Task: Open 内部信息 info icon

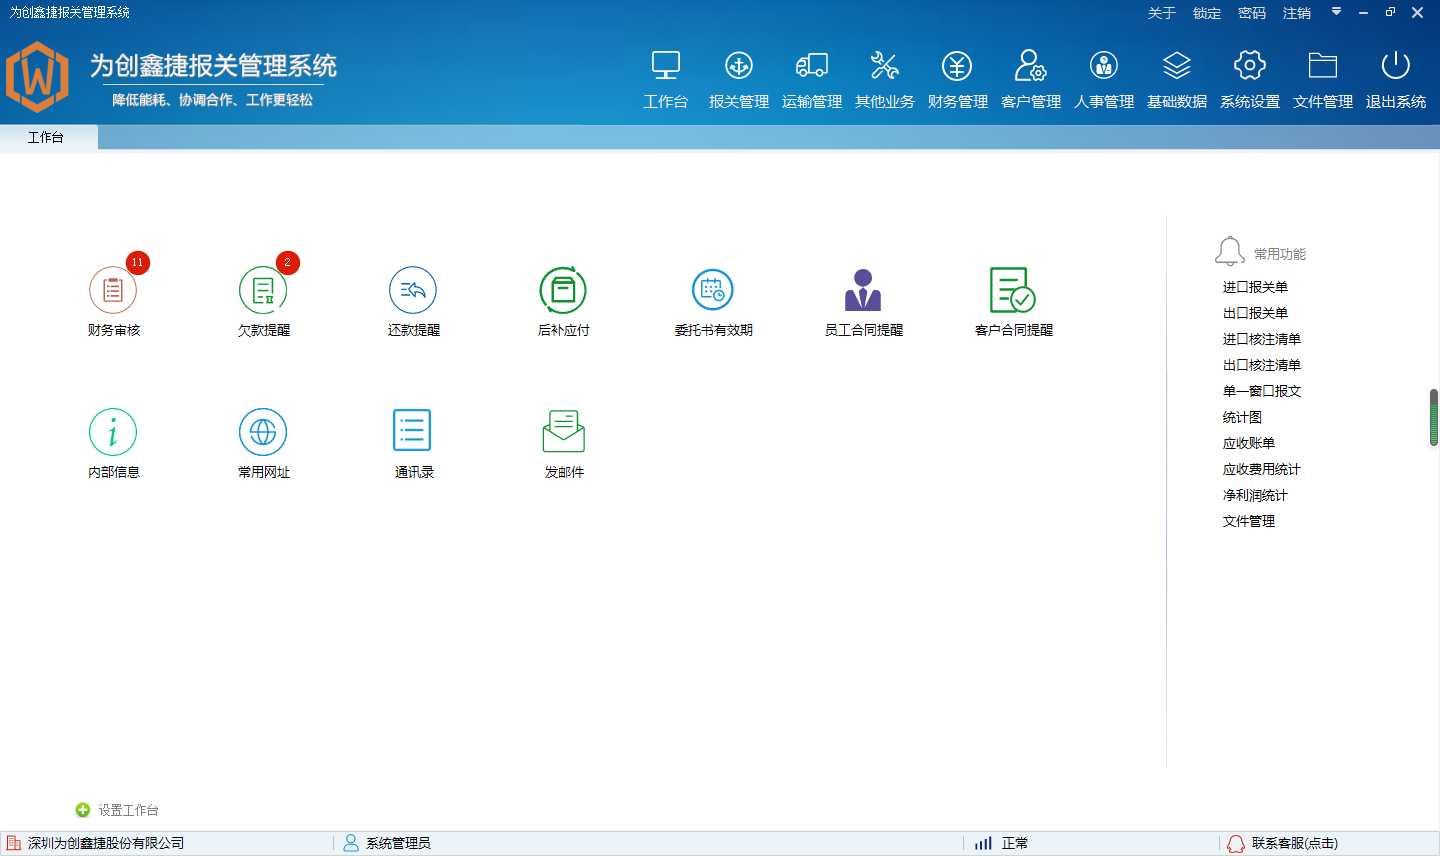Action: tap(113, 432)
